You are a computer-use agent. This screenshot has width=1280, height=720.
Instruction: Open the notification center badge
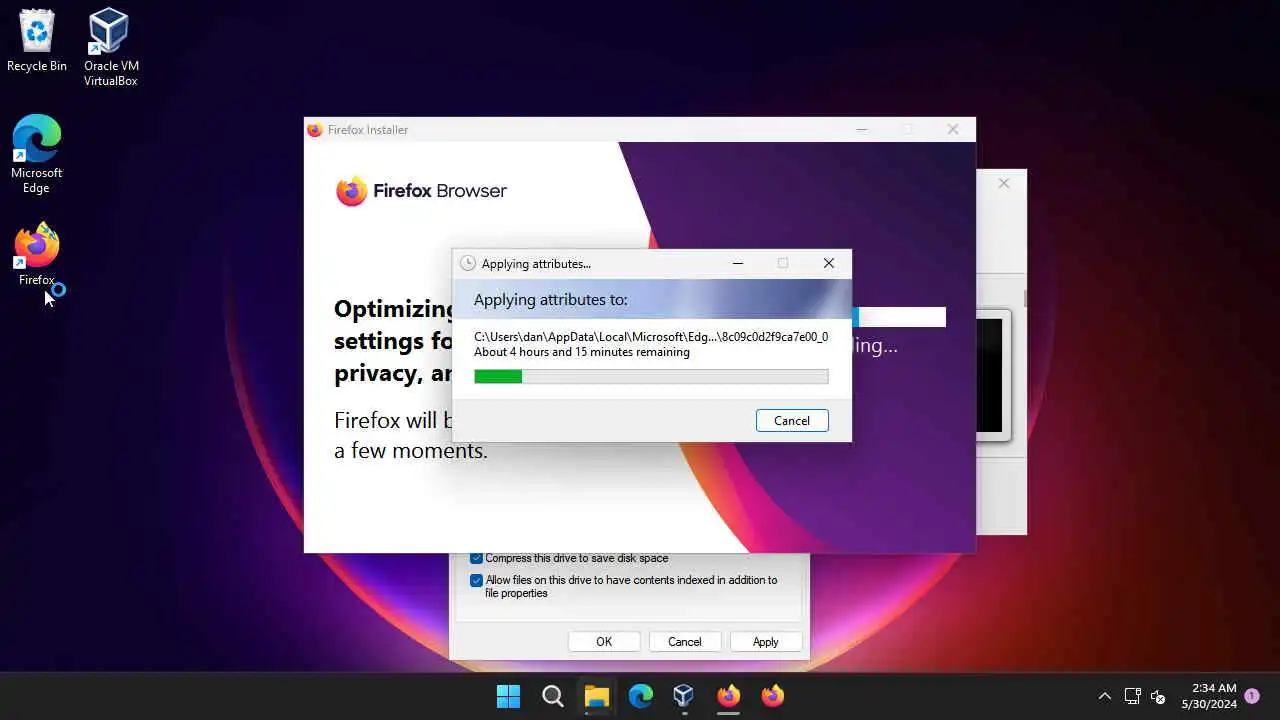point(1251,695)
